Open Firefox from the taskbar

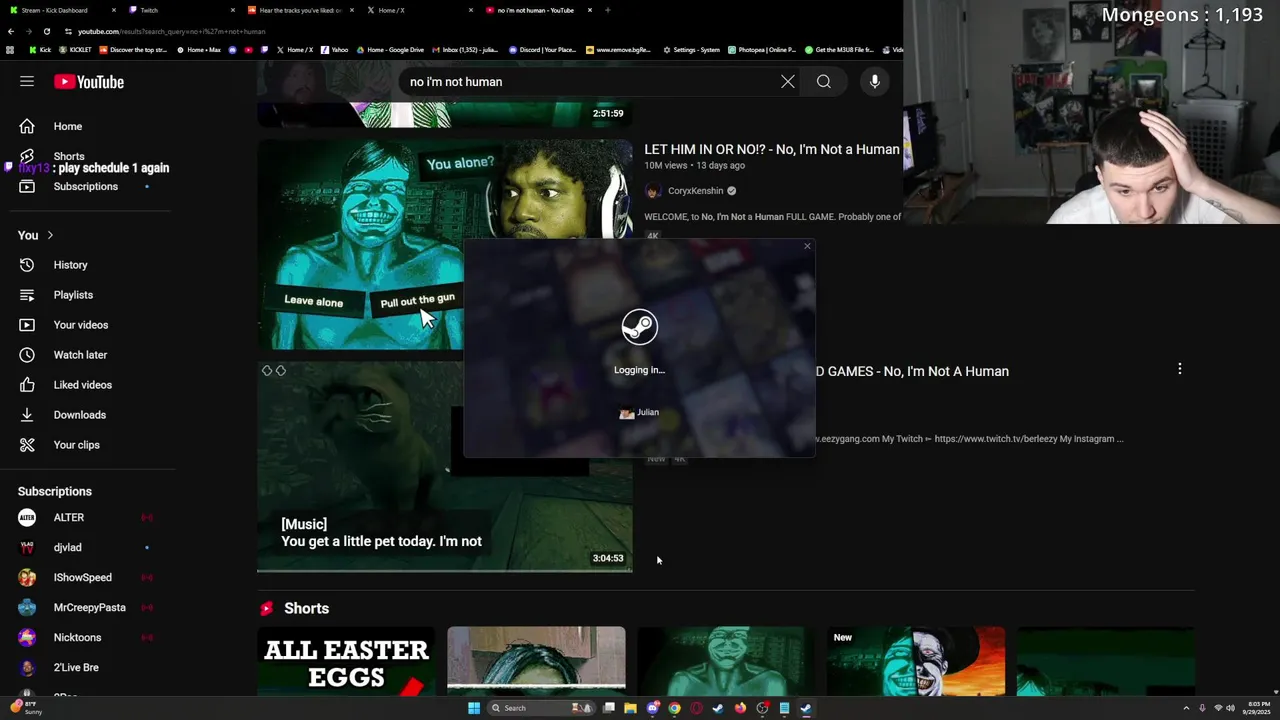(740, 708)
